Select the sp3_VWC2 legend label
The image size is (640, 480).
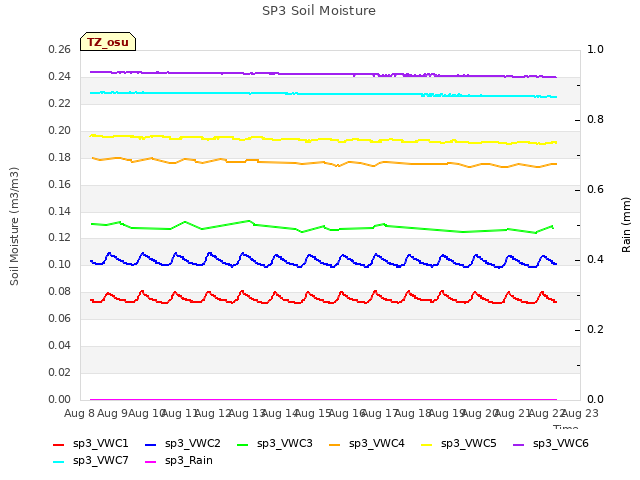(193, 444)
